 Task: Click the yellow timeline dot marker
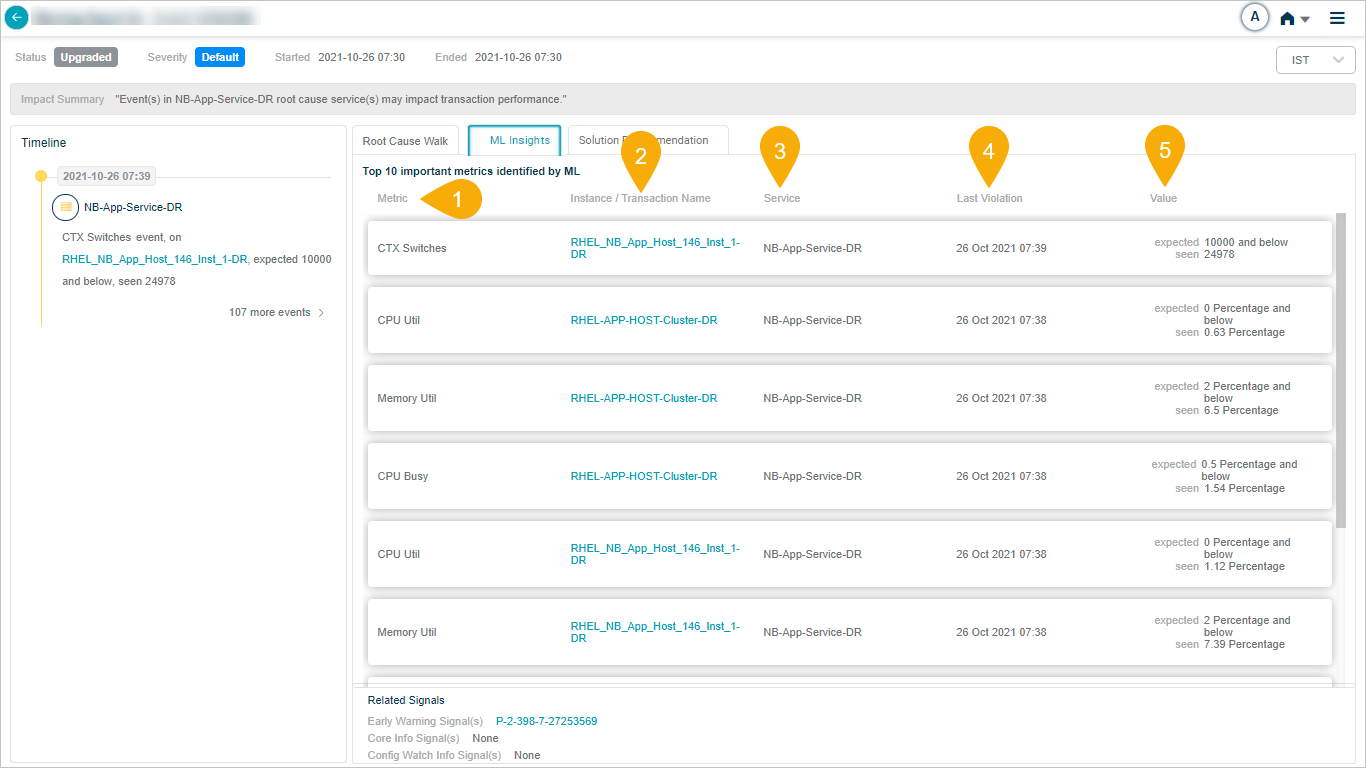click(41, 176)
